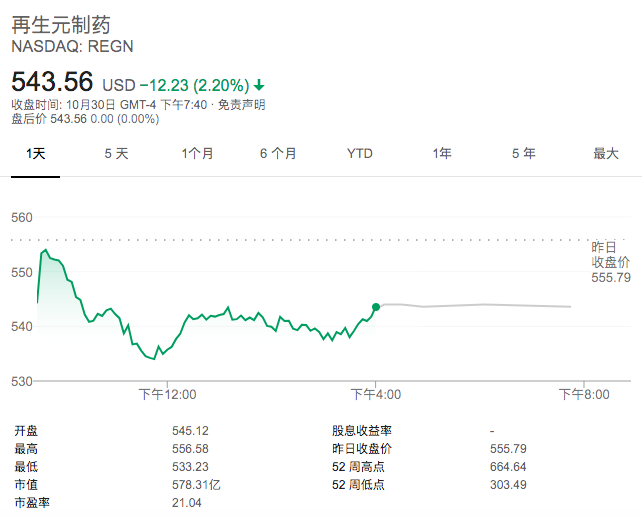Click the gray after-hours price line
Screen dimensions: 642x518
click(x=475, y=305)
